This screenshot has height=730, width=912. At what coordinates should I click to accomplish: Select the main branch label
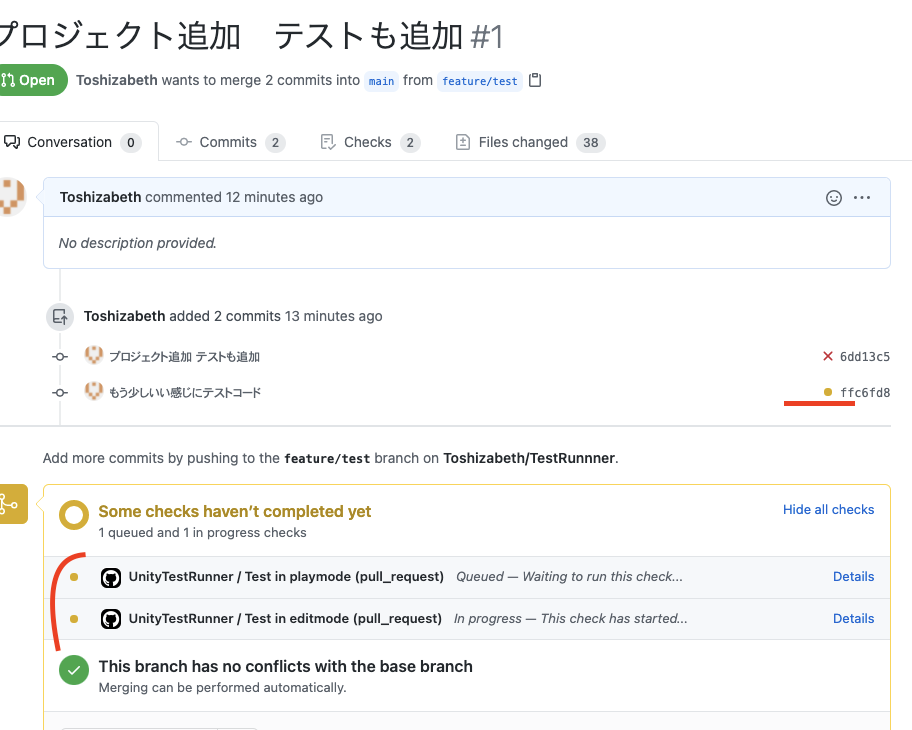pyautogui.click(x=381, y=81)
